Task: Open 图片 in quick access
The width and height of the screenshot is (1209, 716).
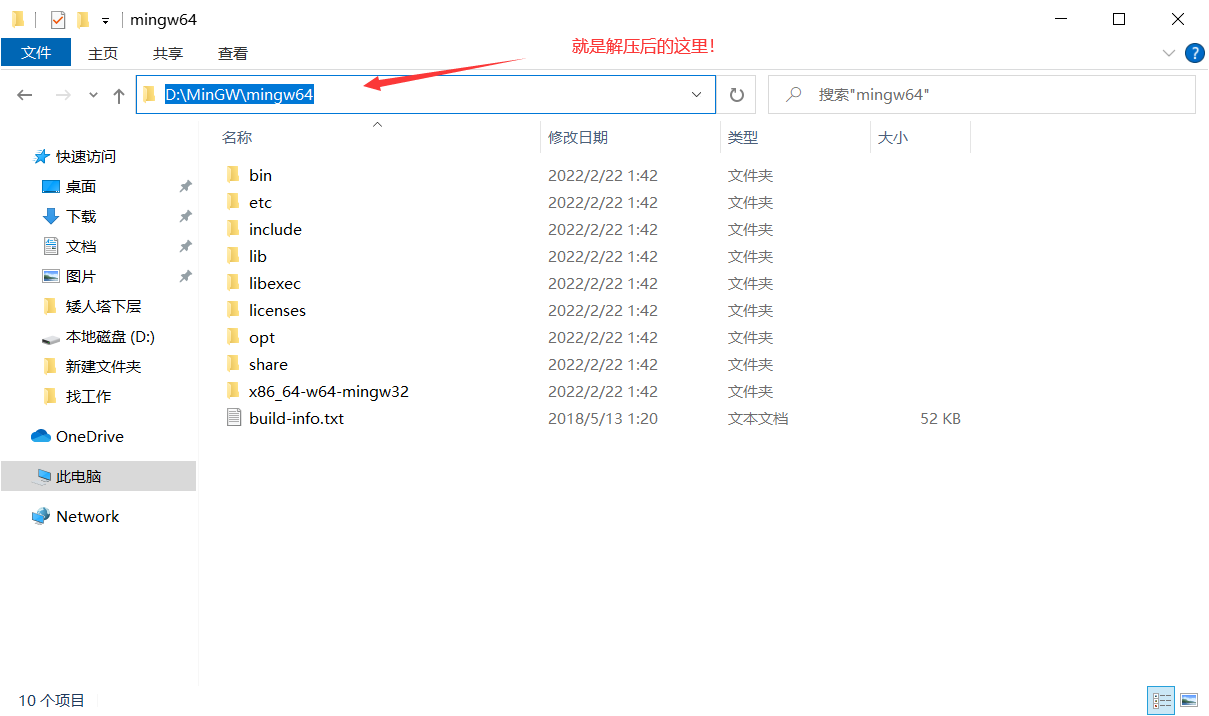Action: [81, 276]
